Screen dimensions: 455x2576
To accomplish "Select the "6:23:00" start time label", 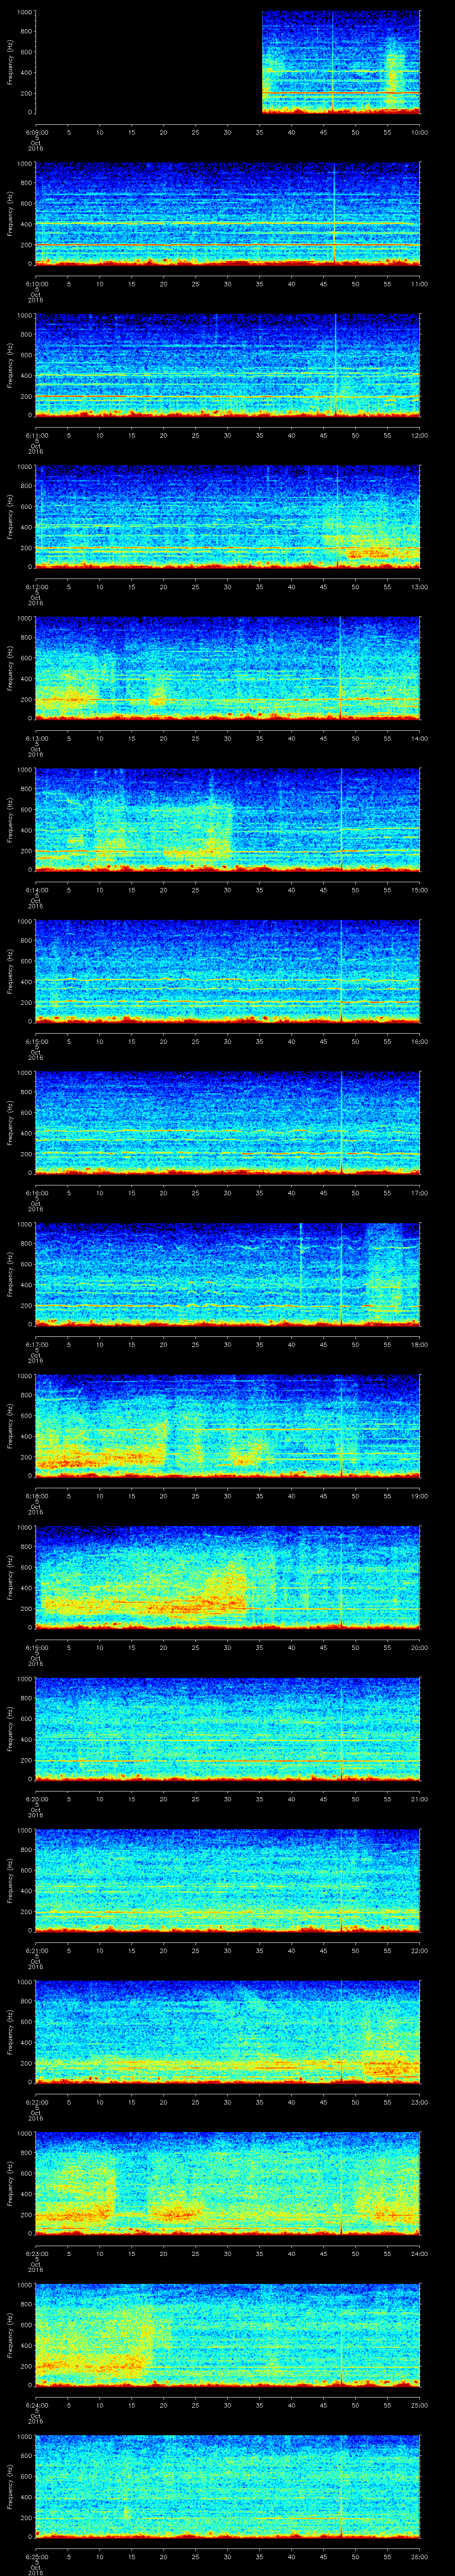I will pos(36,2253).
